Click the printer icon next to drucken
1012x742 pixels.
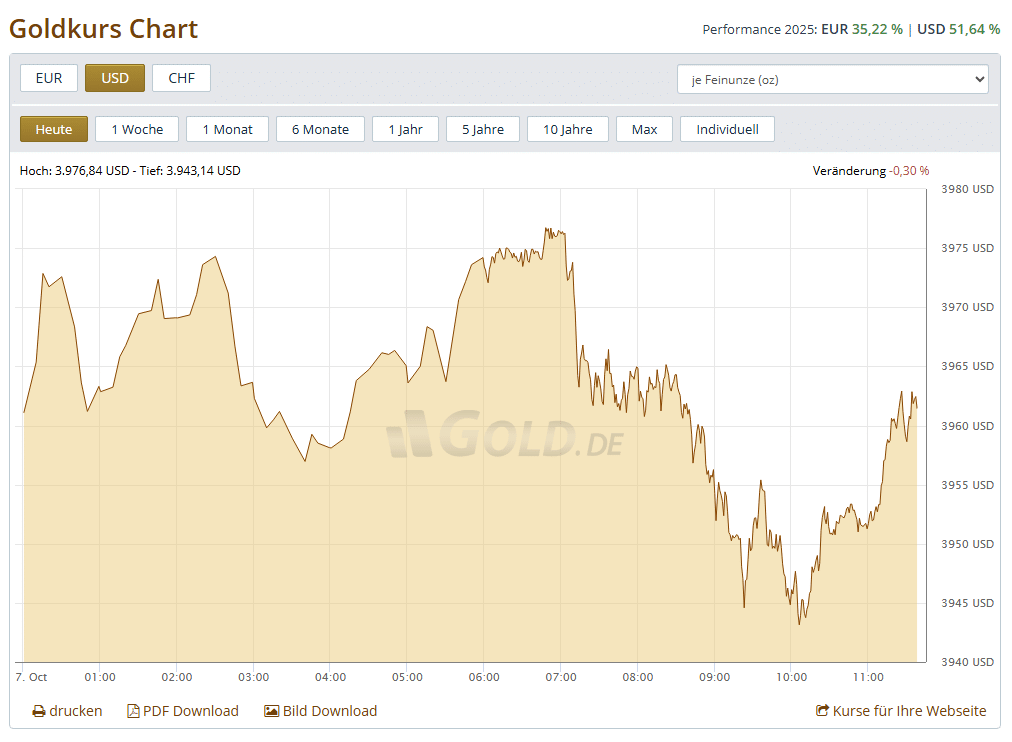coord(39,712)
